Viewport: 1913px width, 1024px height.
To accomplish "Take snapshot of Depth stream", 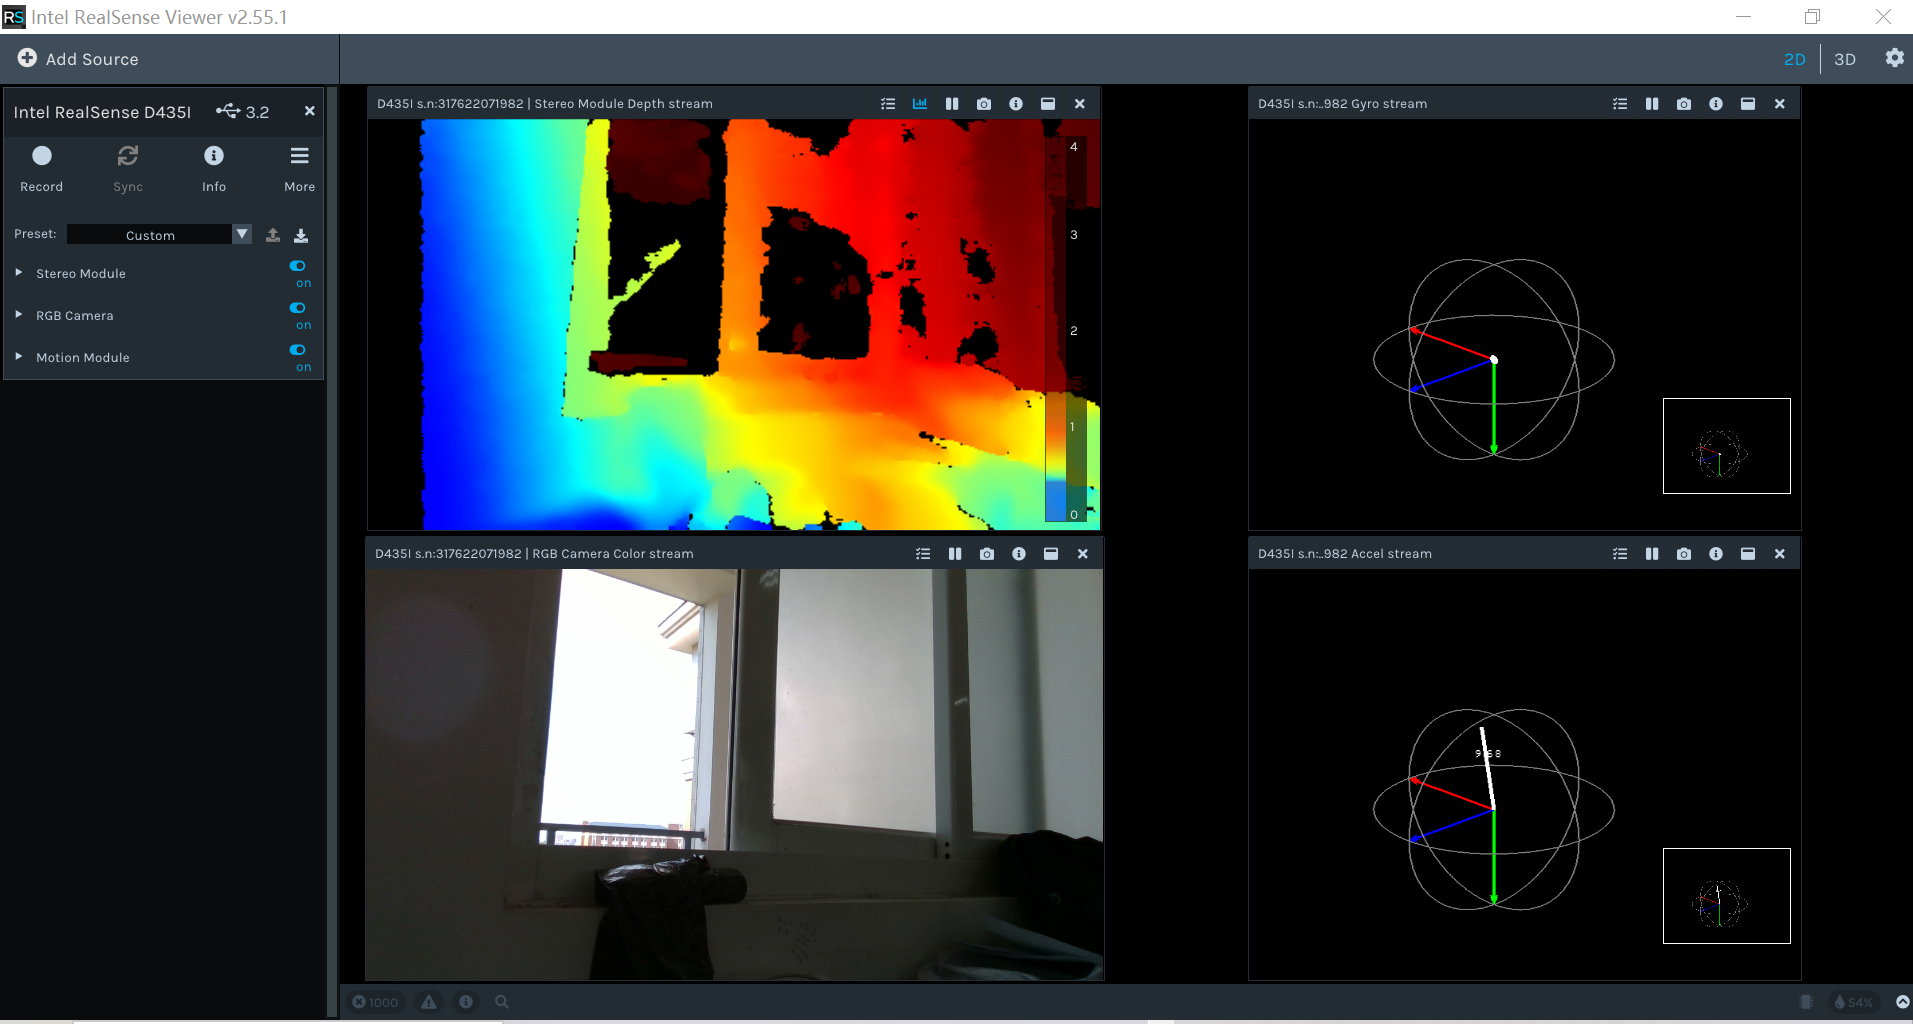I will point(984,104).
